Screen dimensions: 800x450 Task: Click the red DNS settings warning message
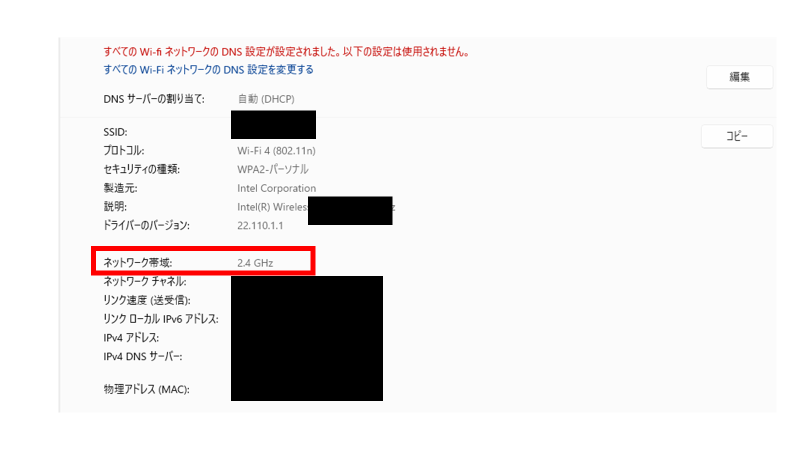coord(286,52)
